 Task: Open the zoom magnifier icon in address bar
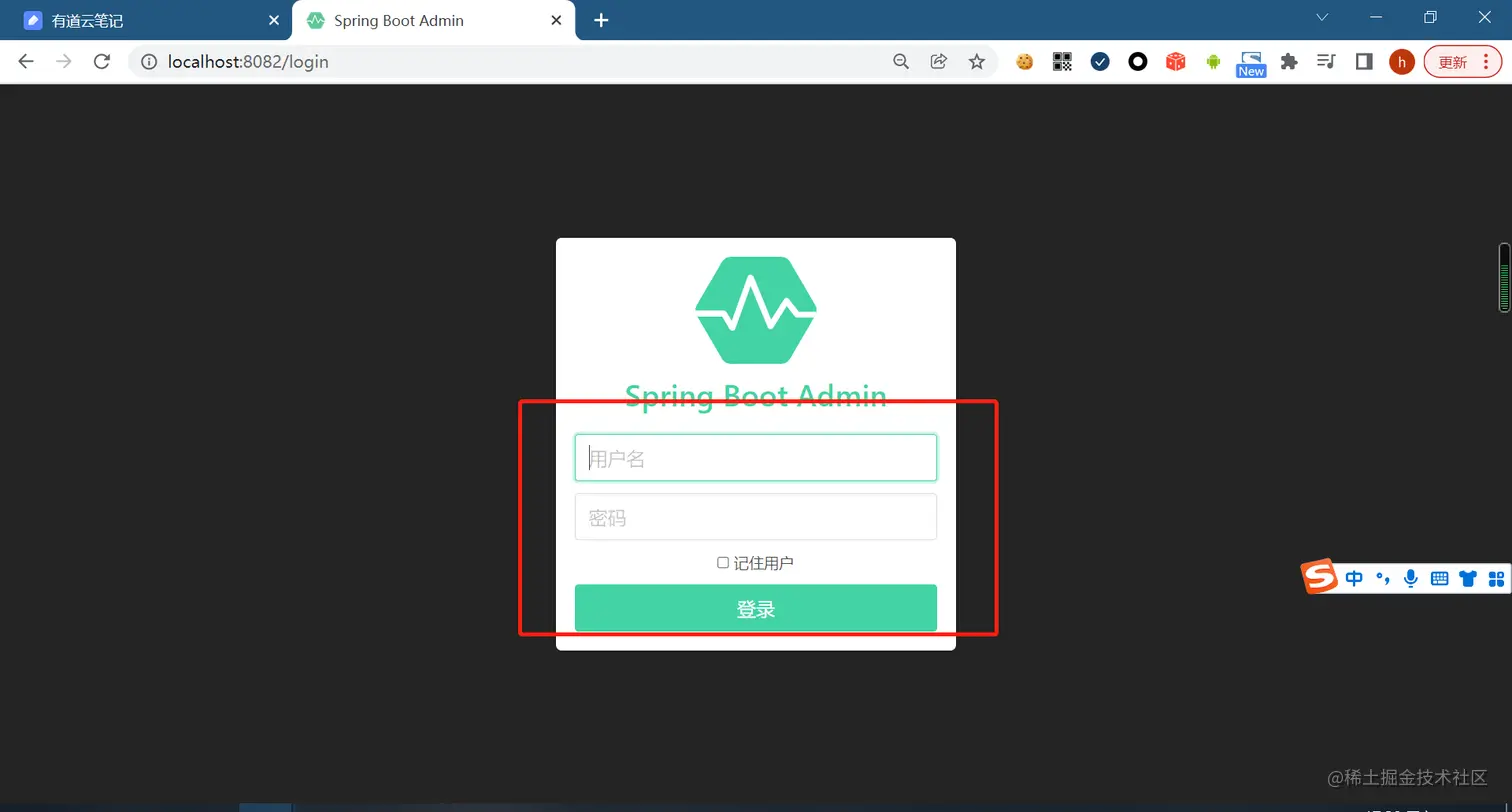pyautogui.click(x=901, y=62)
